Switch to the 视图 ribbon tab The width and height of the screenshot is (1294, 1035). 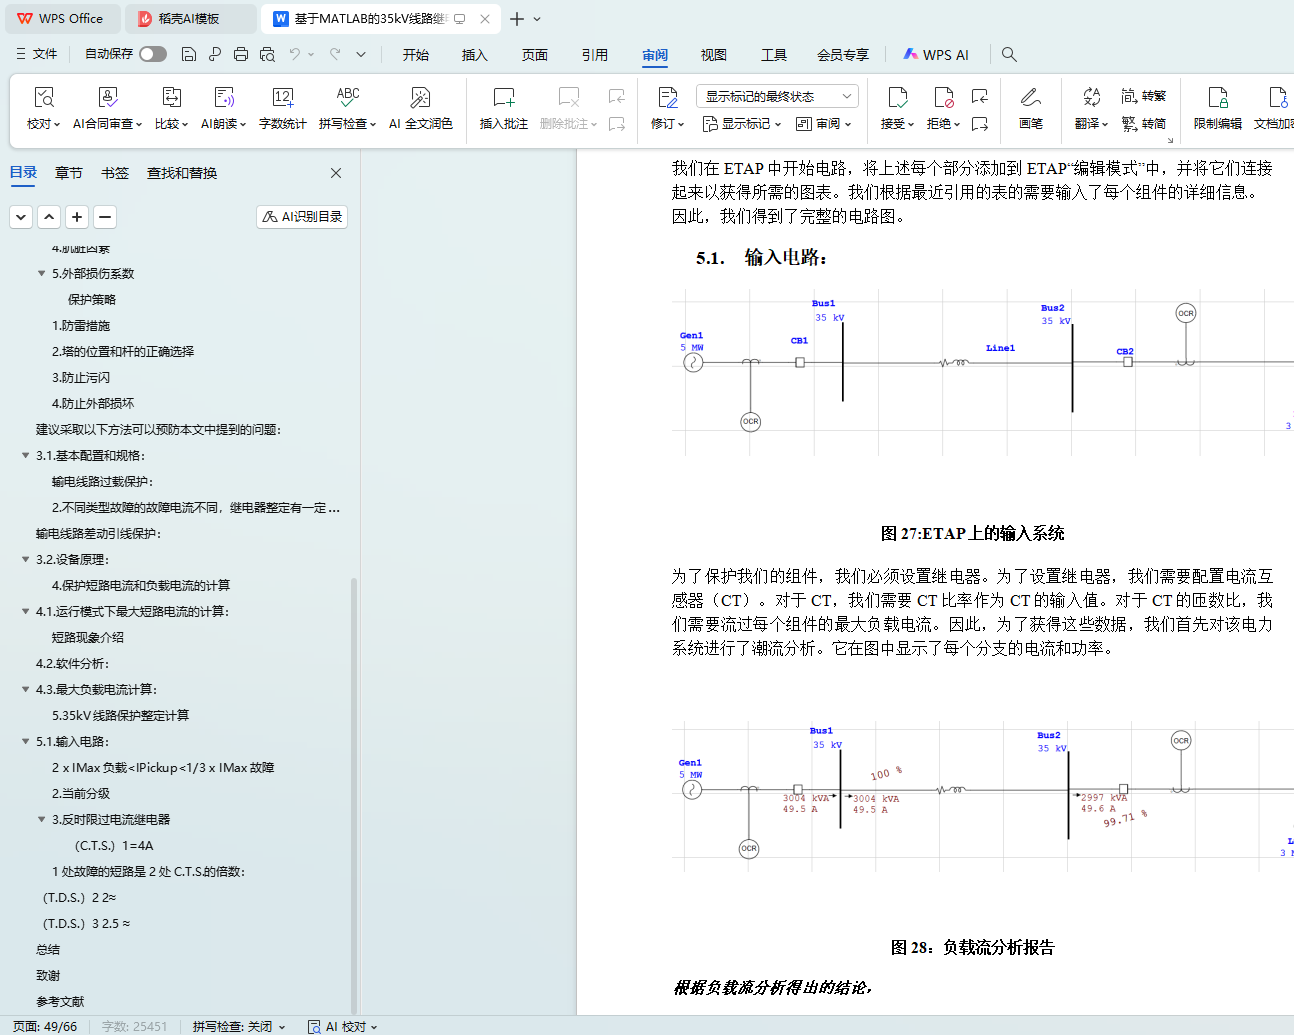713,55
